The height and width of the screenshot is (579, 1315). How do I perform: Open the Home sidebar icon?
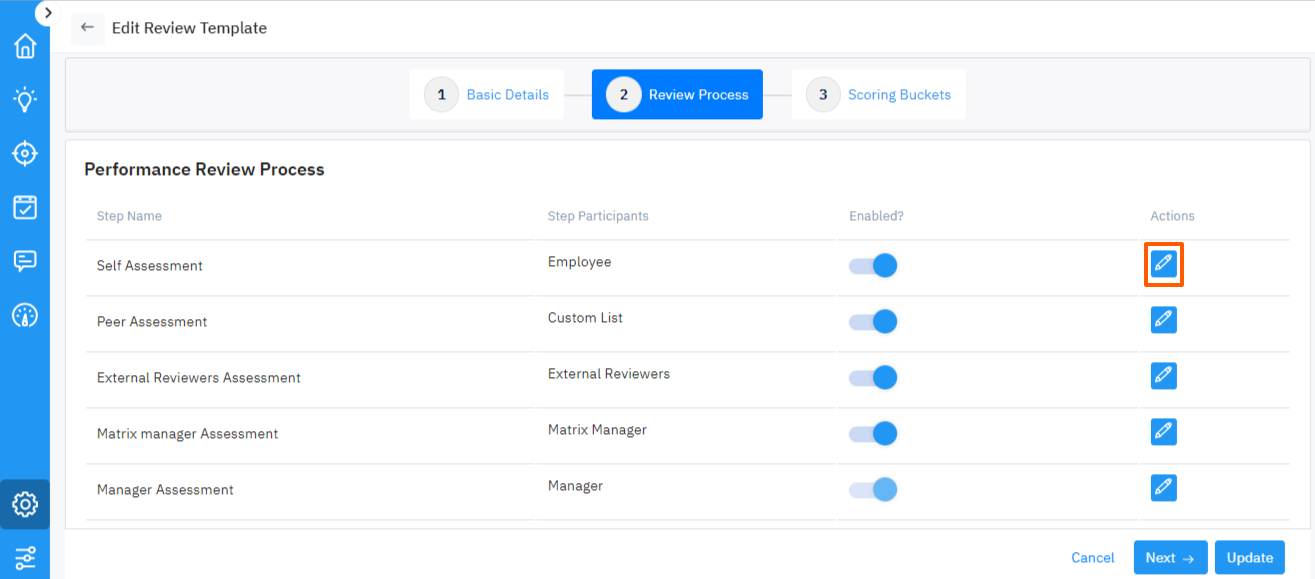click(x=24, y=46)
